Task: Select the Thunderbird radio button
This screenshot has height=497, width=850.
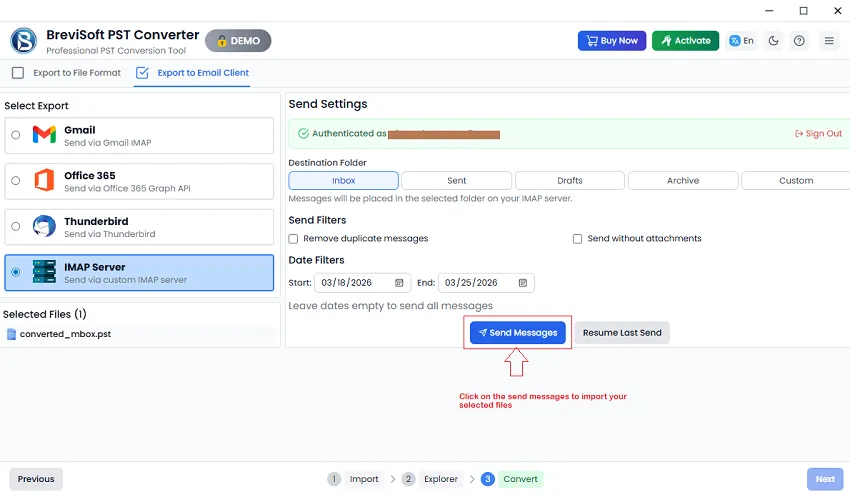Action: 16,226
